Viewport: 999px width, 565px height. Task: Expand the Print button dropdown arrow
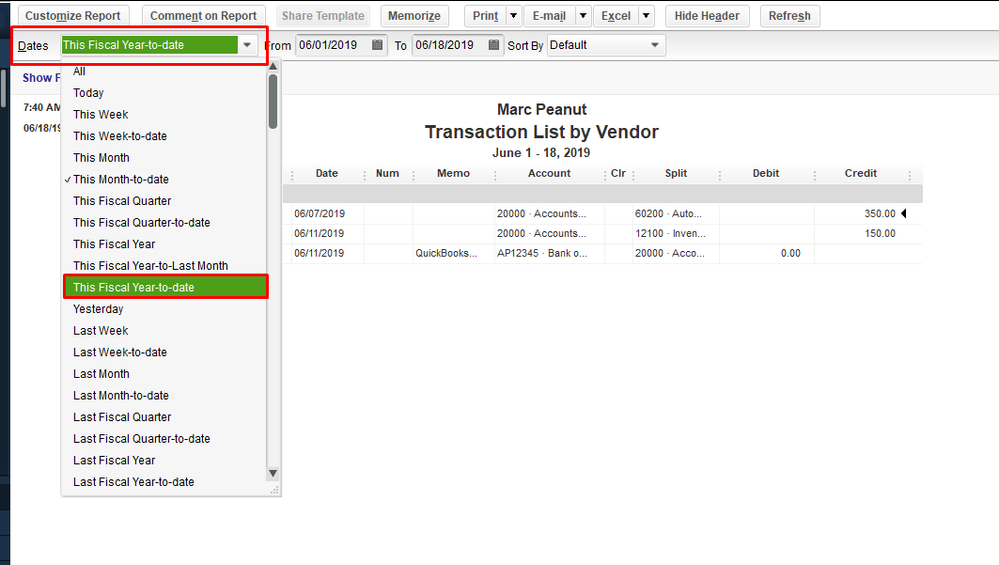[x=514, y=16]
